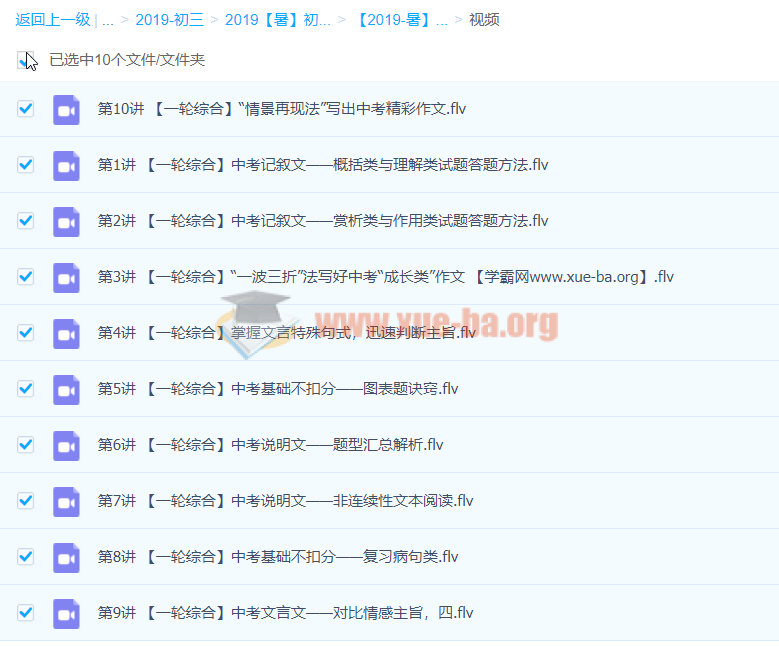Viewport: 779px width, 650px height.
Task: Open 【2019-暑】... breadcrumb folder
Action: click(402, 20)
